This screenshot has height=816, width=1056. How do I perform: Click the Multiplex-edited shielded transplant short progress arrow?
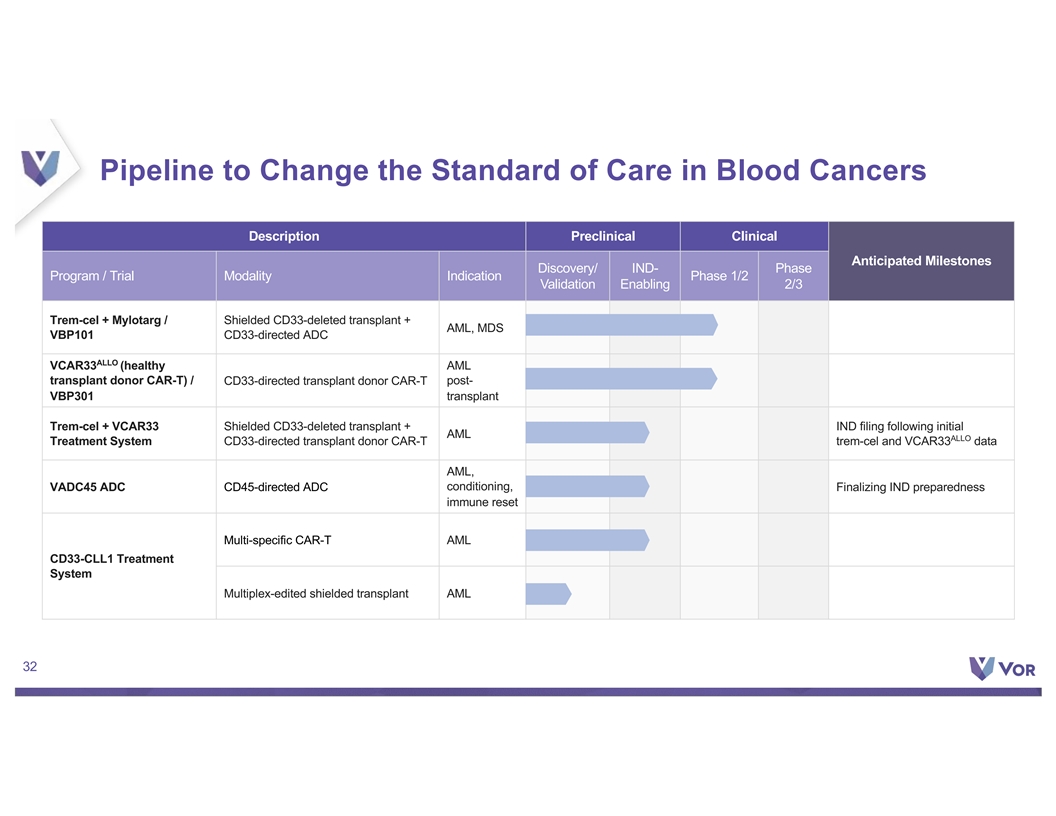[548, 594]
